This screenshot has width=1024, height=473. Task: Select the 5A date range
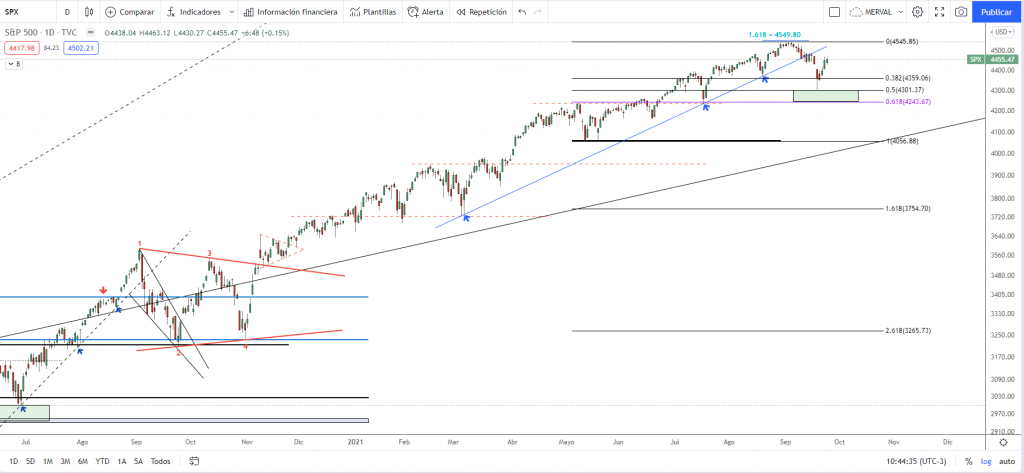tap(138, 461)
